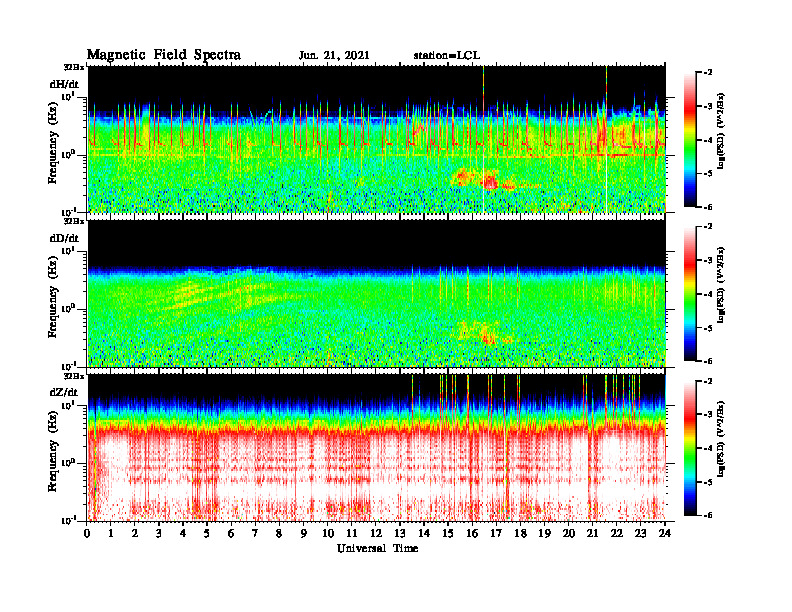Click hour tick label "9" on time axis
Screen dimensions: 792x612
pos(303,534)
